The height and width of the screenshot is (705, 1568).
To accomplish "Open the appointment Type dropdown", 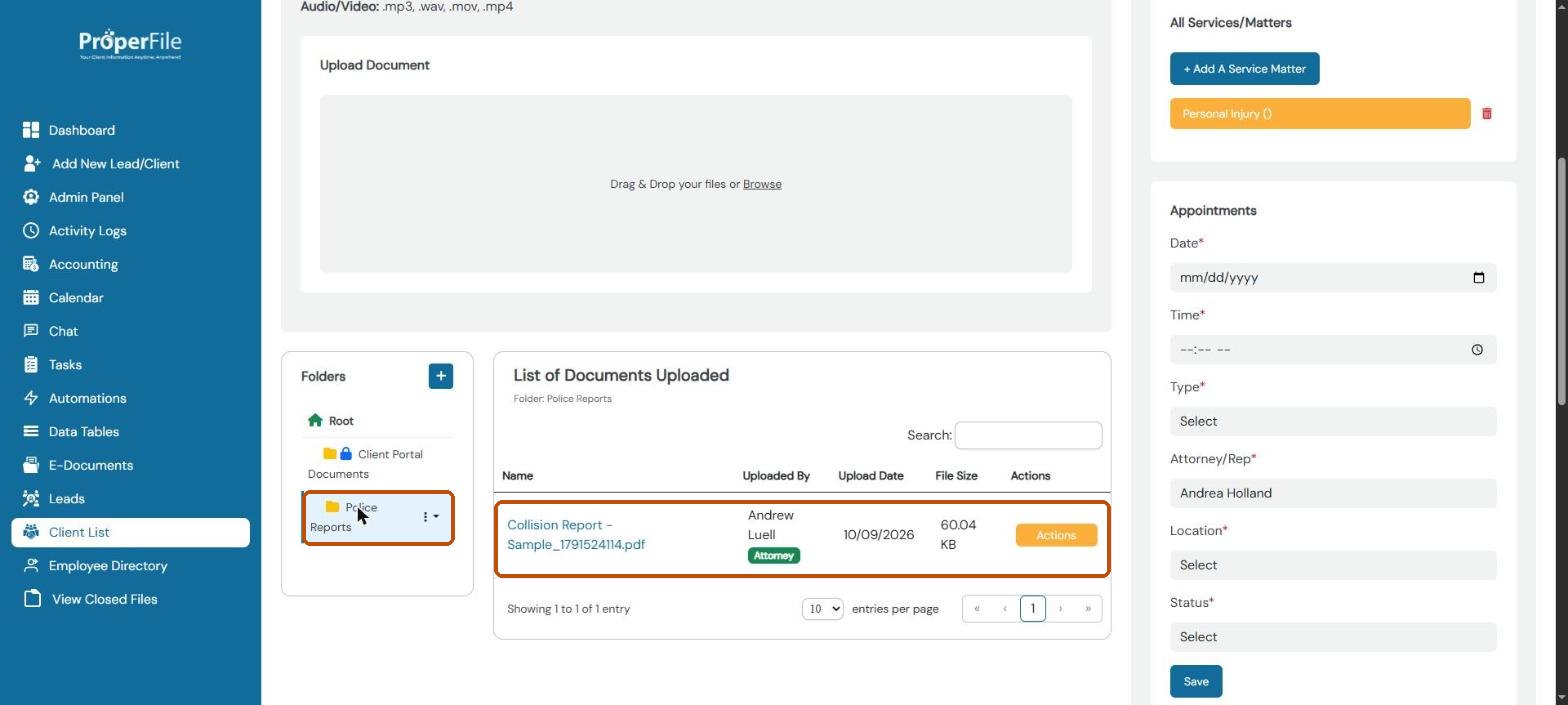I will pyautogui.click(x=1333, y=421).
